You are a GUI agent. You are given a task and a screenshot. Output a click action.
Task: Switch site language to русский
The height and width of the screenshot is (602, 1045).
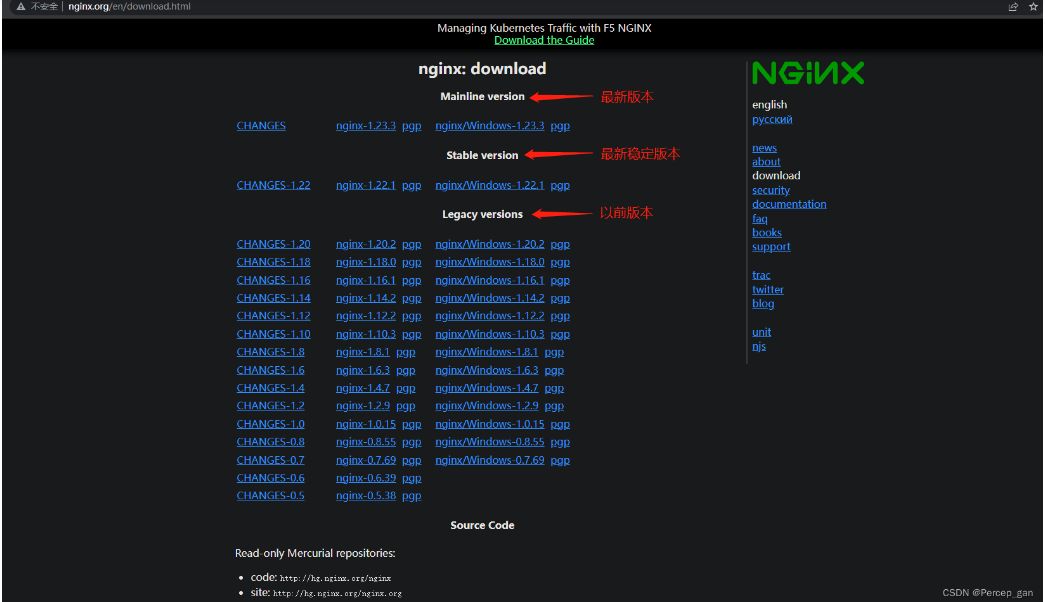tap(772, 119)
